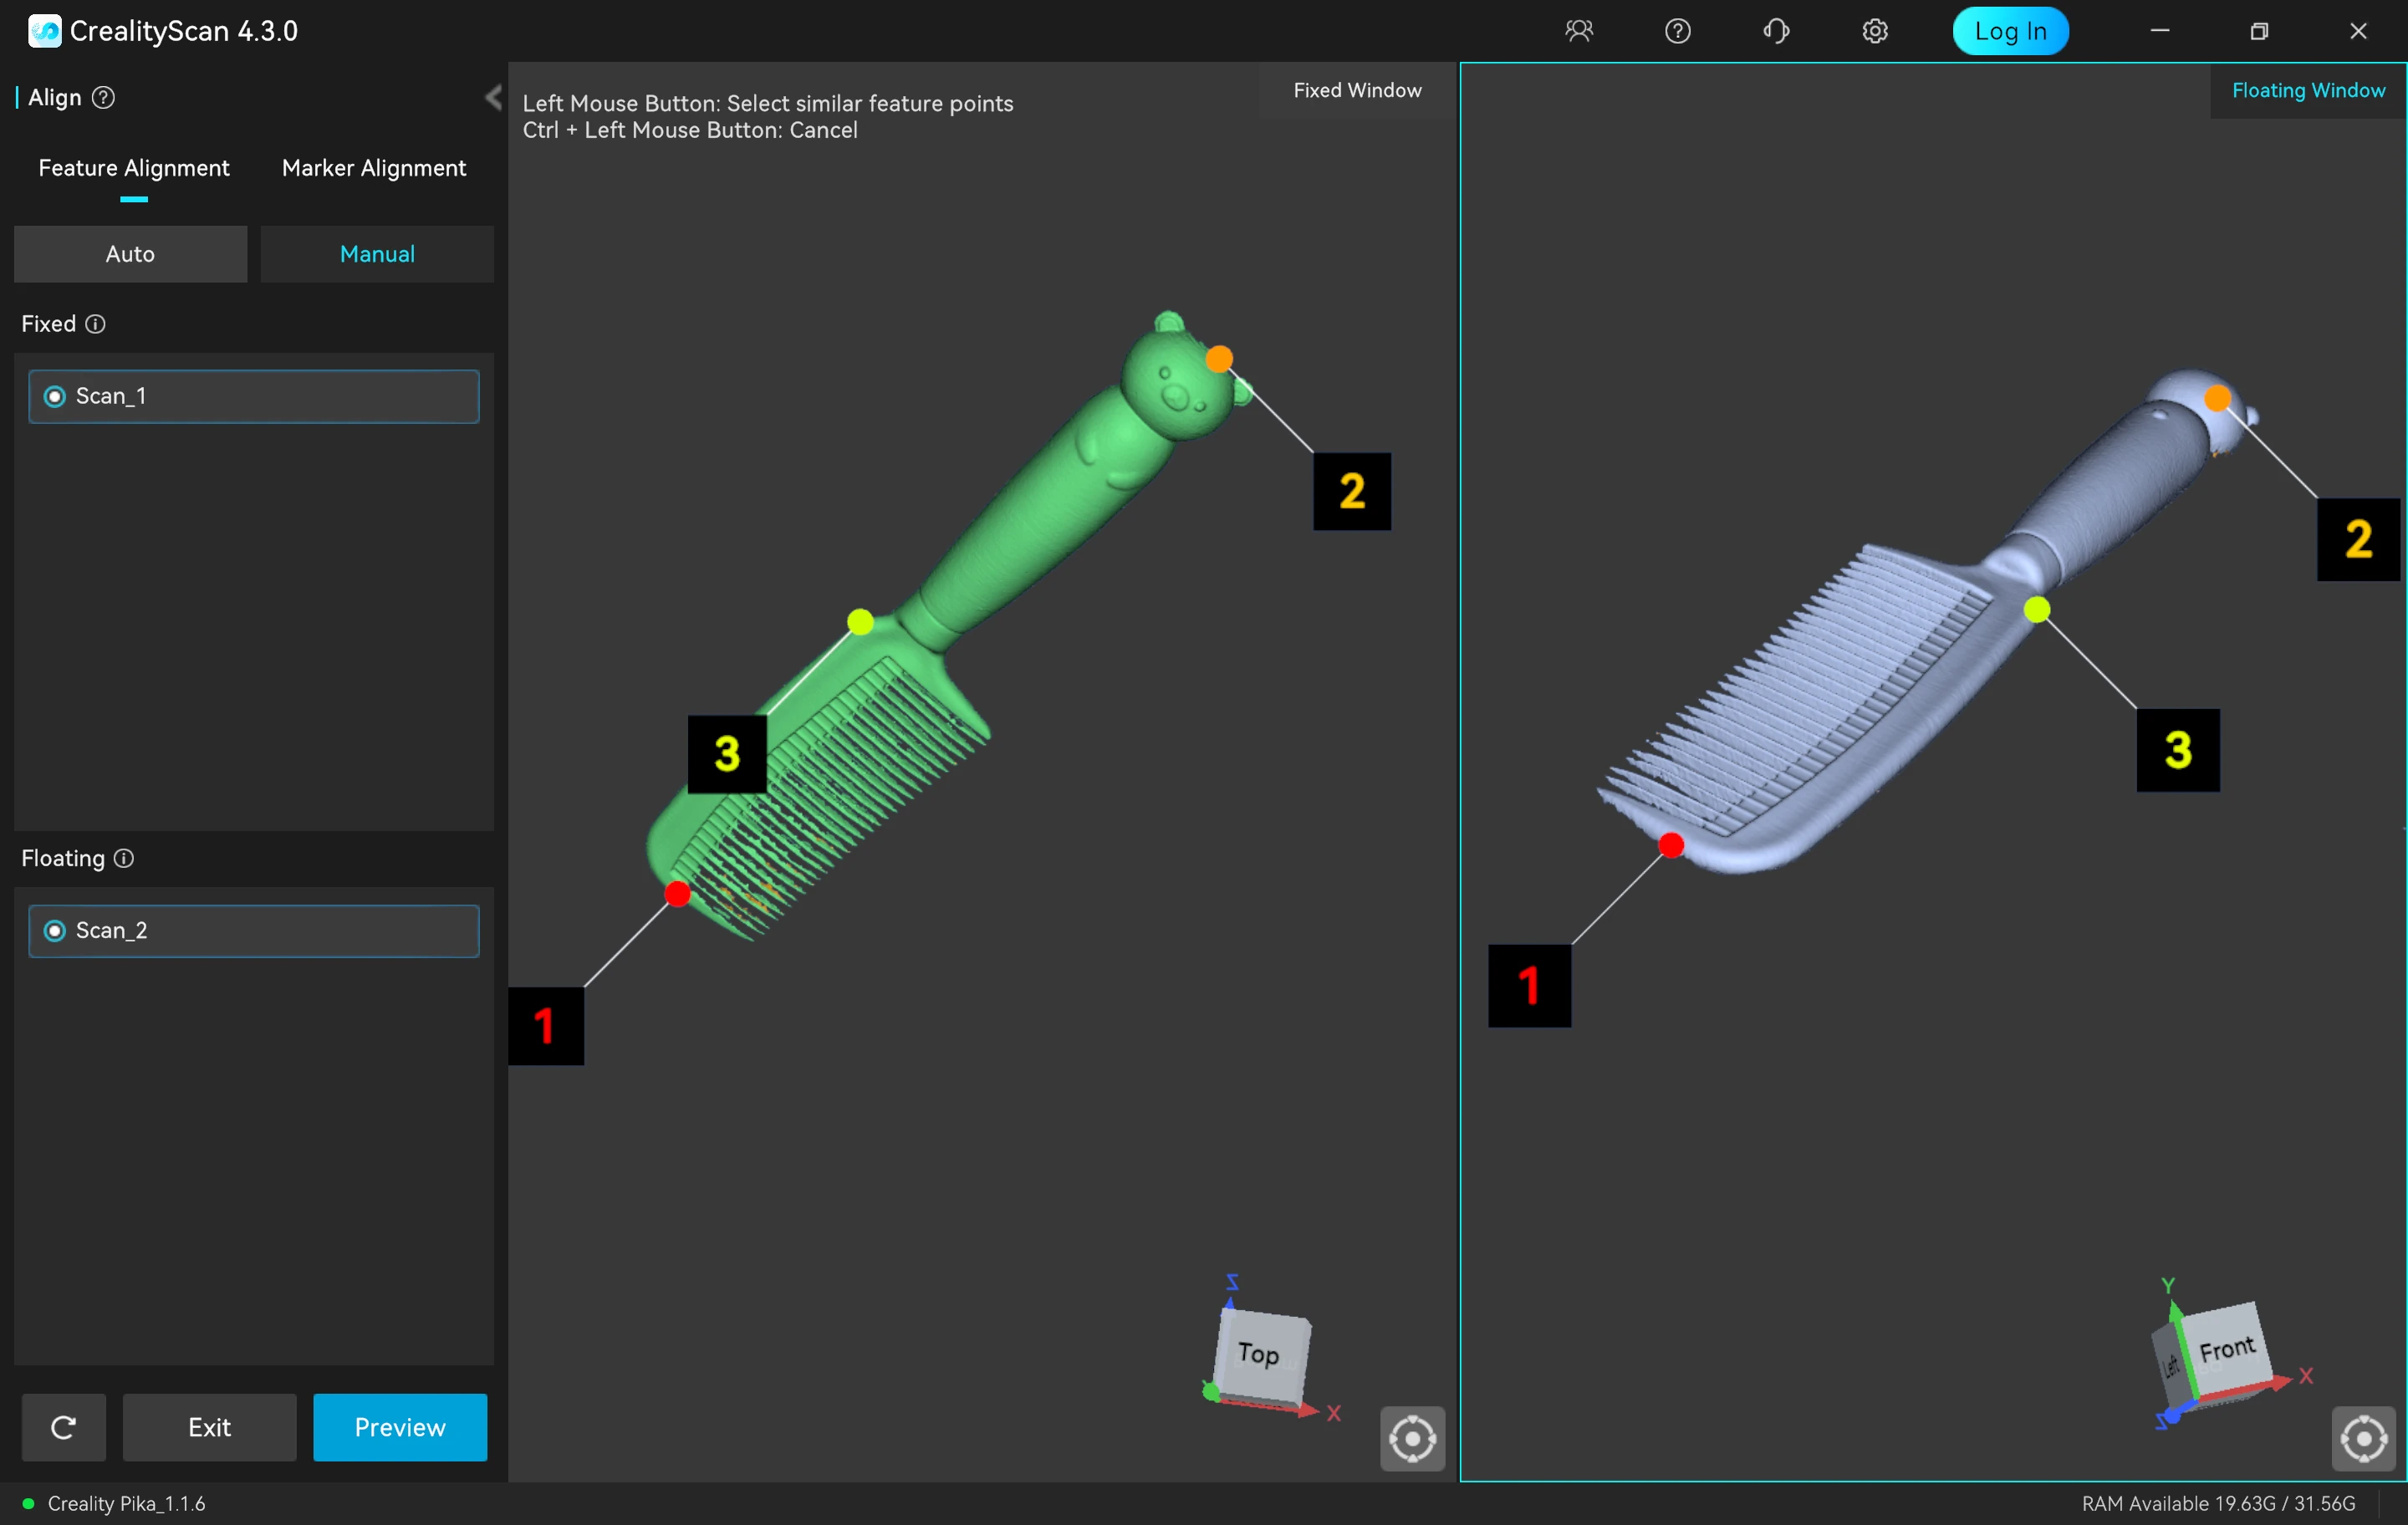The width and height of the screenshot is (2408, 1525).
Task: Open the community users icon in title bar
Action: (1579, 31)
